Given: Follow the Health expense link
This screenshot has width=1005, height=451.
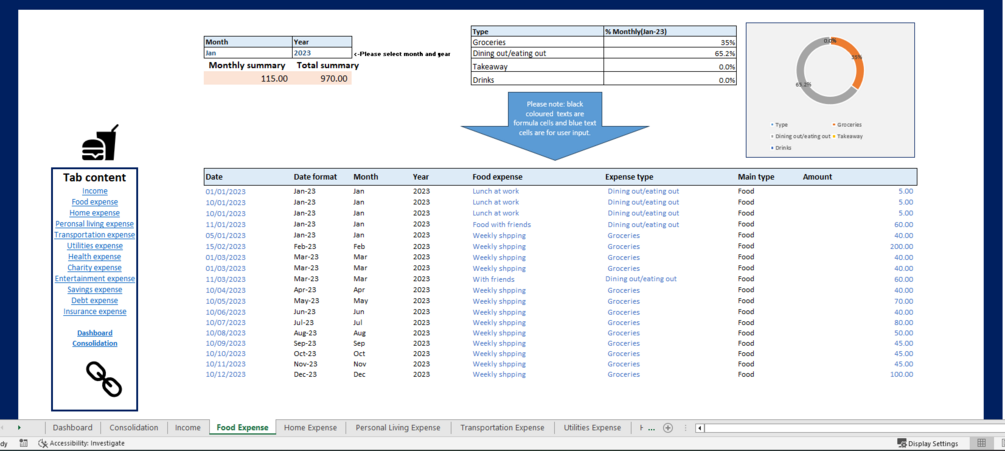Looking at the screenshot, I should (95, 256).
